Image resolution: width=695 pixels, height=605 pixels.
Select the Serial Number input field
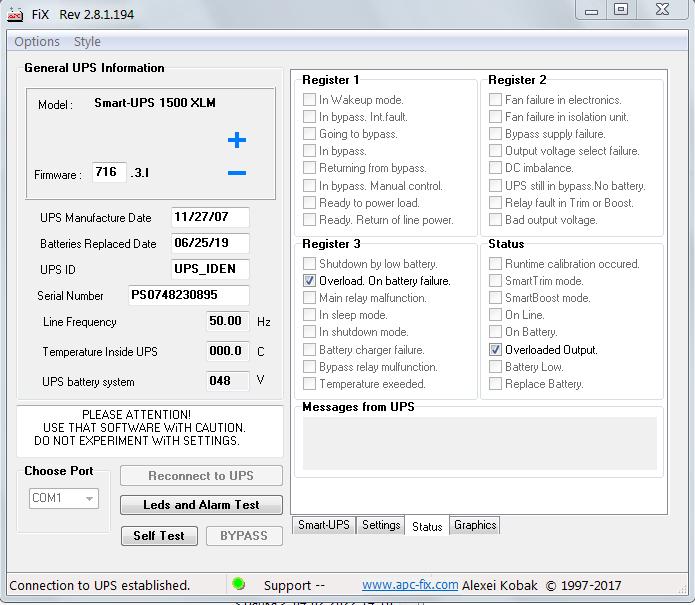[188, 295]
